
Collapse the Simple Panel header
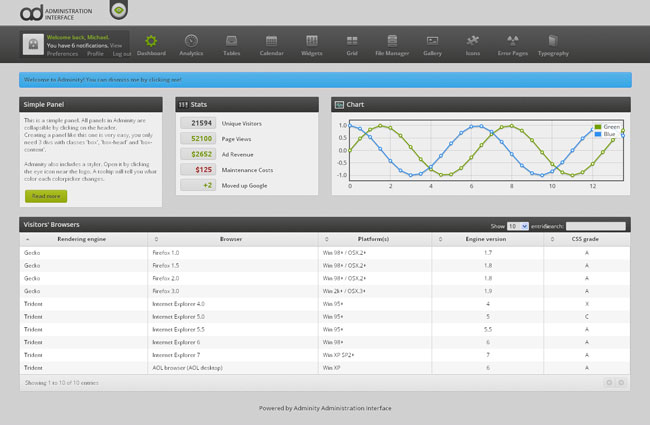click(x=91, y=104)
